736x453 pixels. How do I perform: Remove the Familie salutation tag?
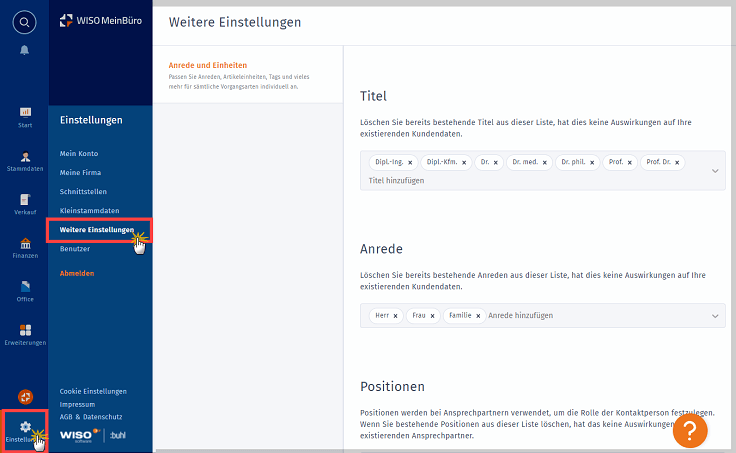(x=479, y=316)
